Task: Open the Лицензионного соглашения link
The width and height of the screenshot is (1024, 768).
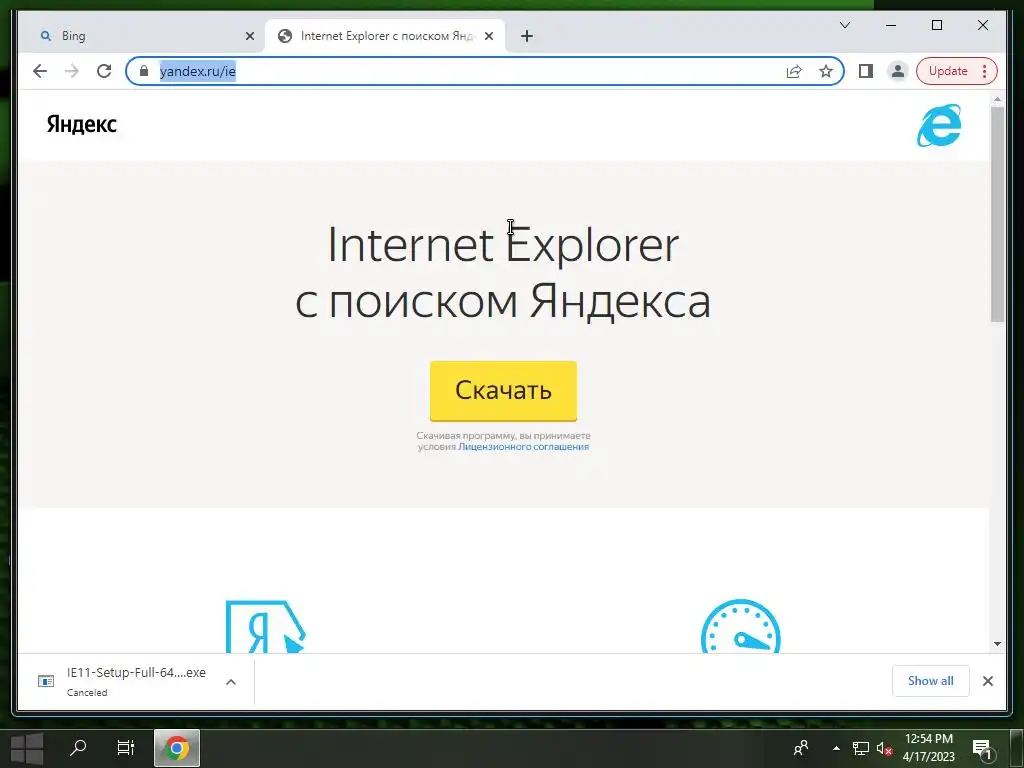Action: click(x=524, y=447)
